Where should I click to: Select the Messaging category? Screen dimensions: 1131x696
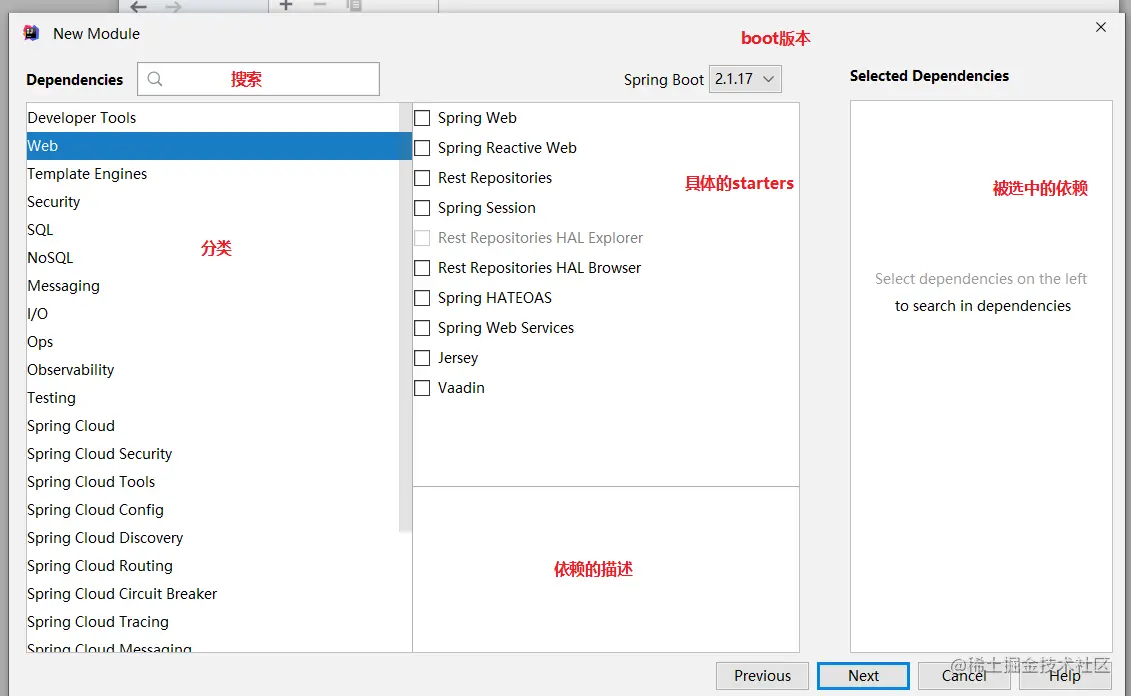pyautogui.click(x=213, y=286)
